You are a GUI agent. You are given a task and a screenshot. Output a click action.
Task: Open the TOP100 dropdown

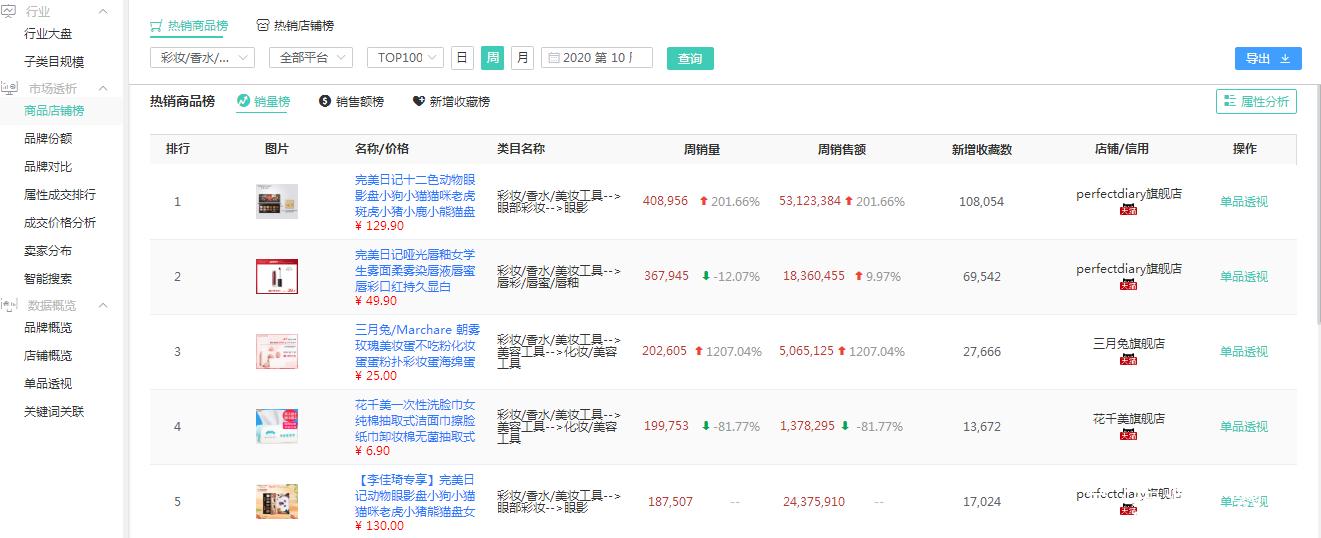click(405, 58)
